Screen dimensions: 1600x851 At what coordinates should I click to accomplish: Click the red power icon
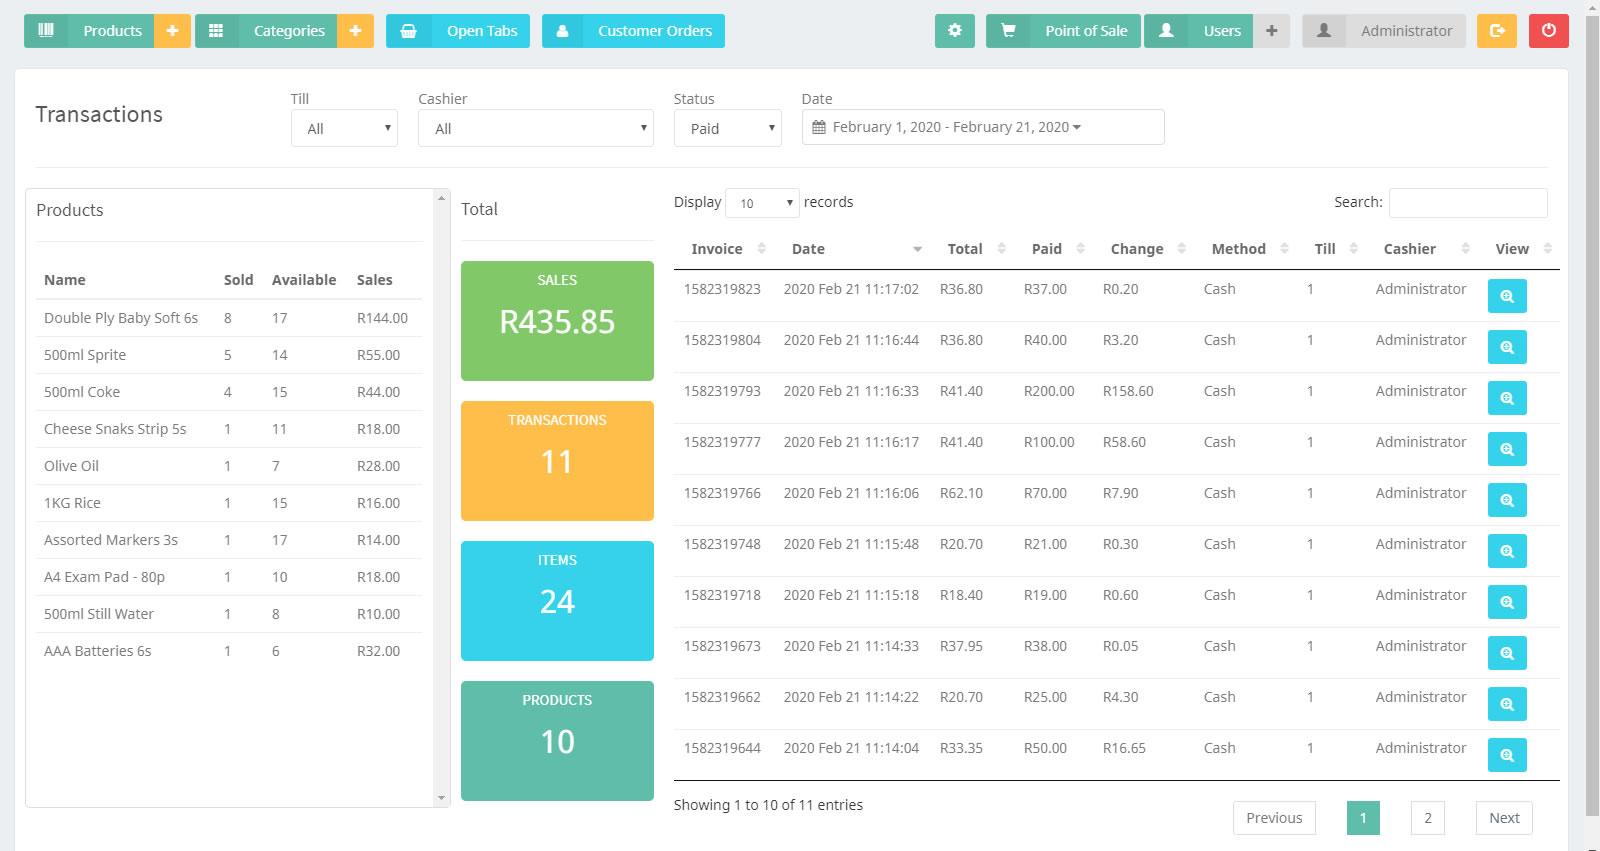click(1548, 31)
